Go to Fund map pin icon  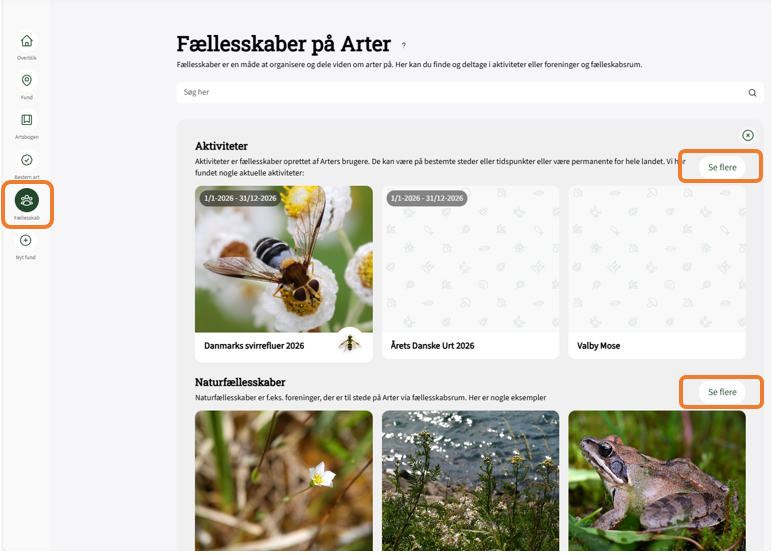click(27, 80)
